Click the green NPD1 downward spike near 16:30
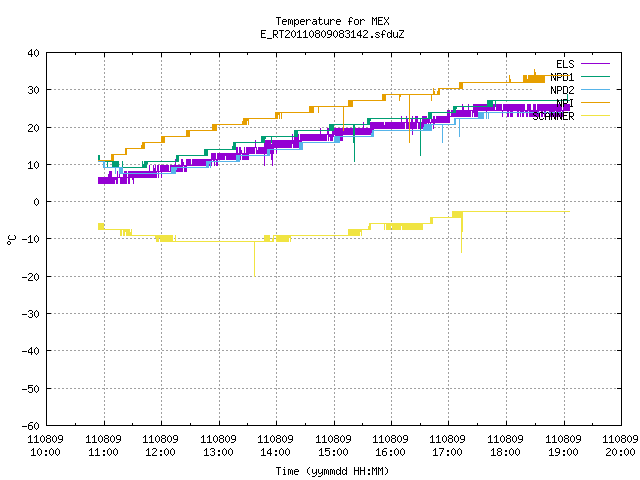 tap(420, 137)
